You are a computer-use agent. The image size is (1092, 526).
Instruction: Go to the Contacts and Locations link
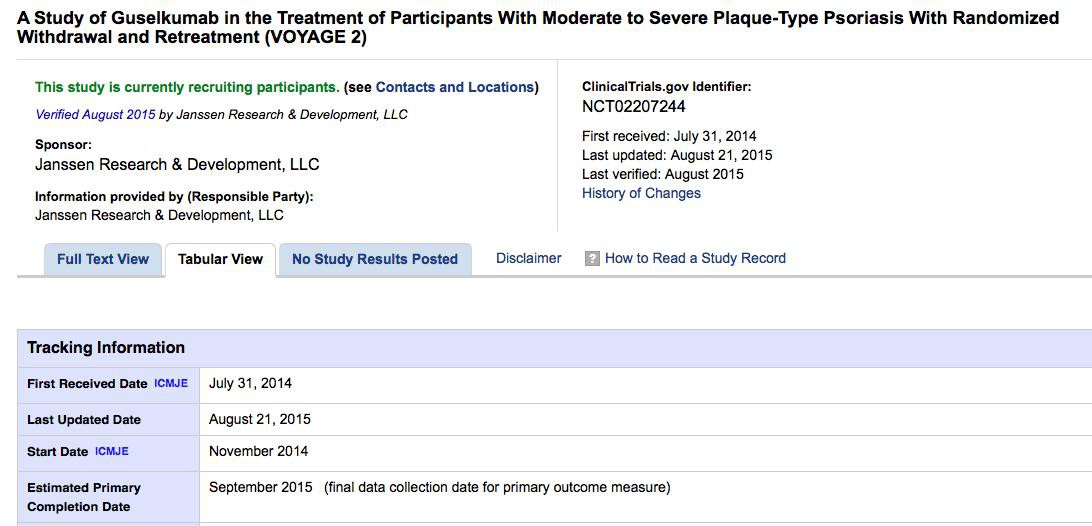[x=455, y=87]
